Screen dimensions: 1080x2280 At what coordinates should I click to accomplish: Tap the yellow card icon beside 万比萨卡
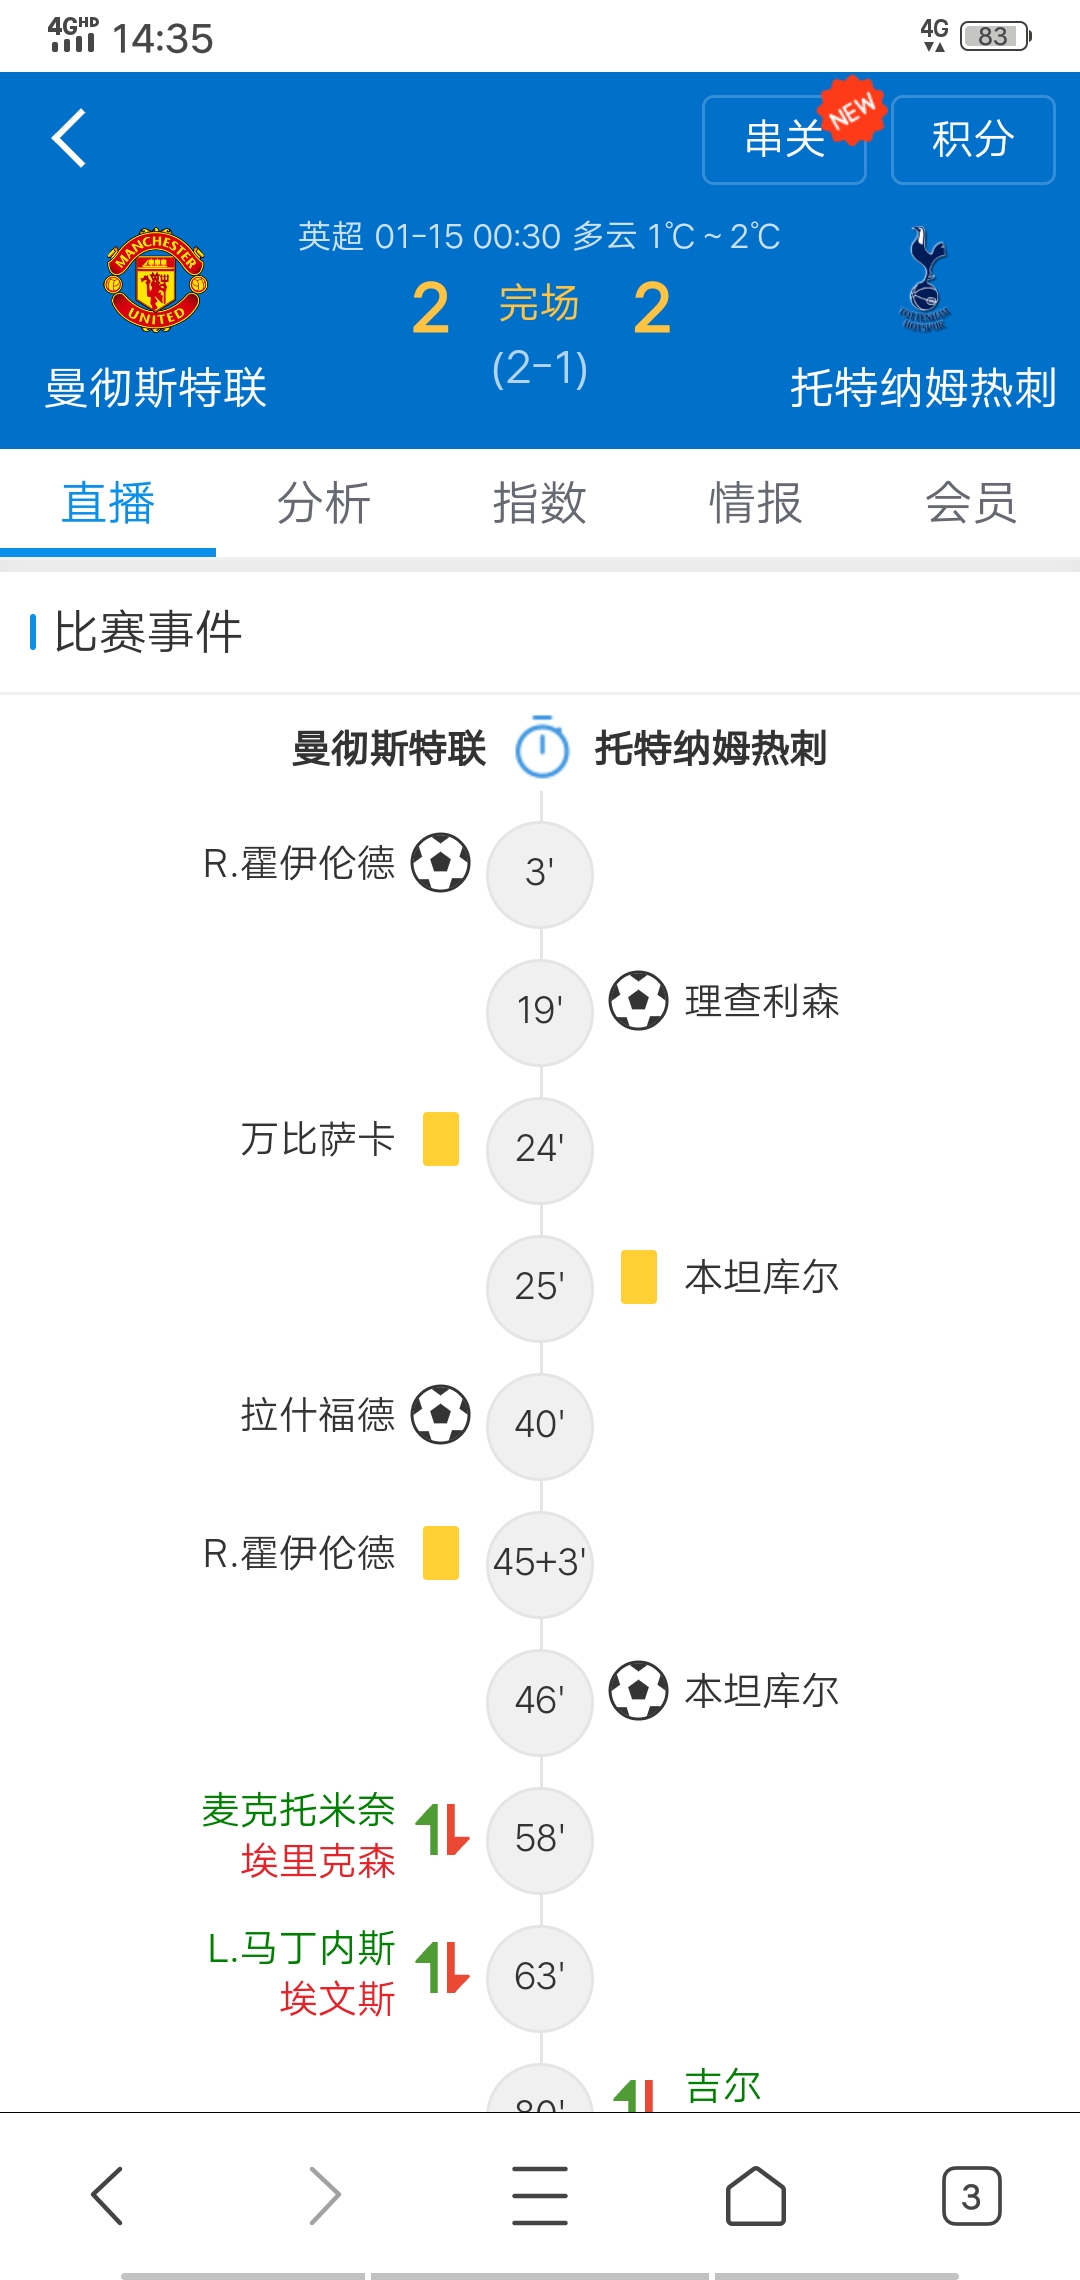[x=441, y=1139]
